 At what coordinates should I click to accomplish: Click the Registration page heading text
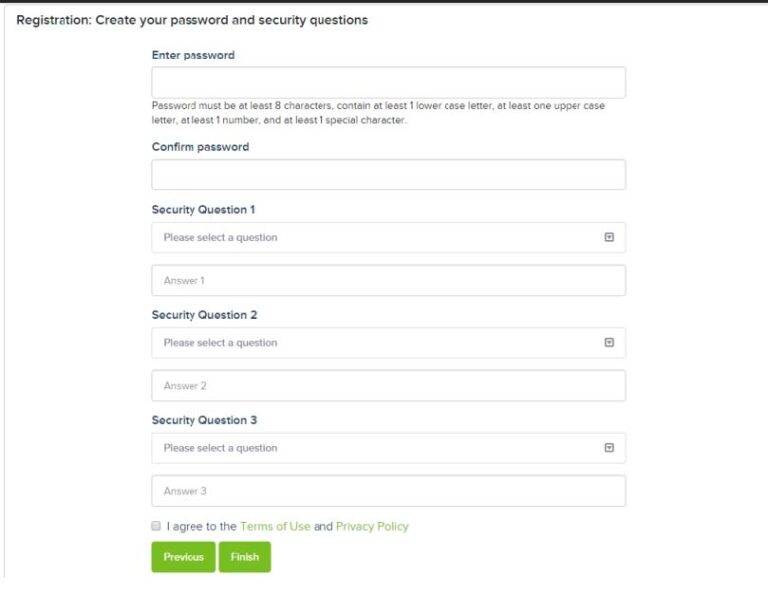click(192, 20)
